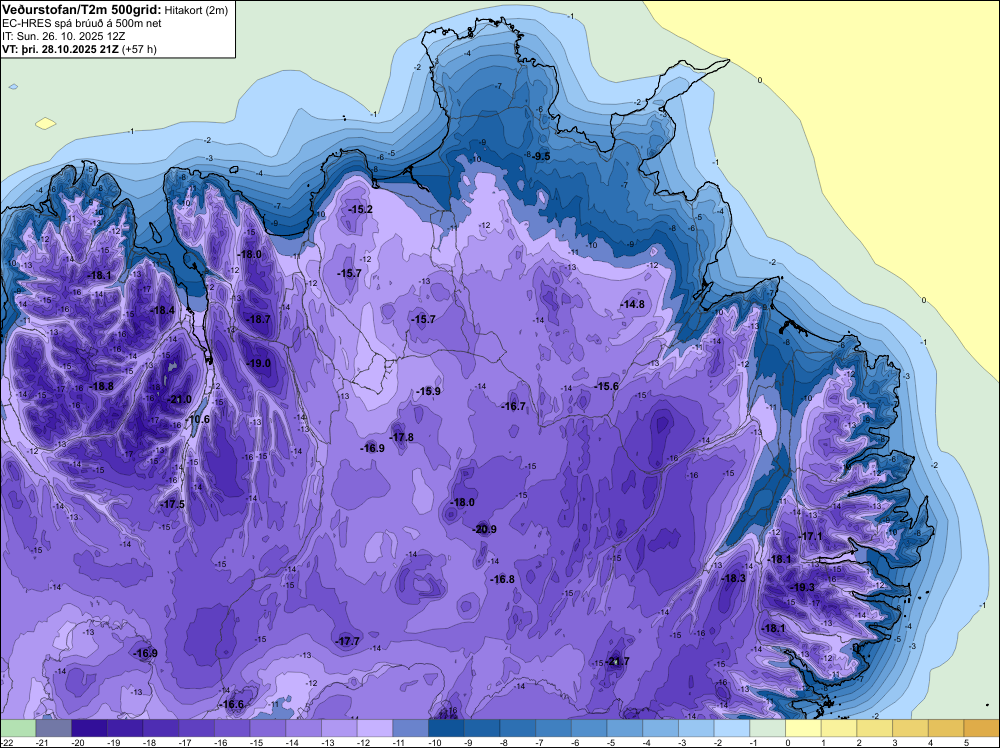Click the 5 orange legend swatch
Viewport: 1000px width, 748px height.
(x=982, y=728)
